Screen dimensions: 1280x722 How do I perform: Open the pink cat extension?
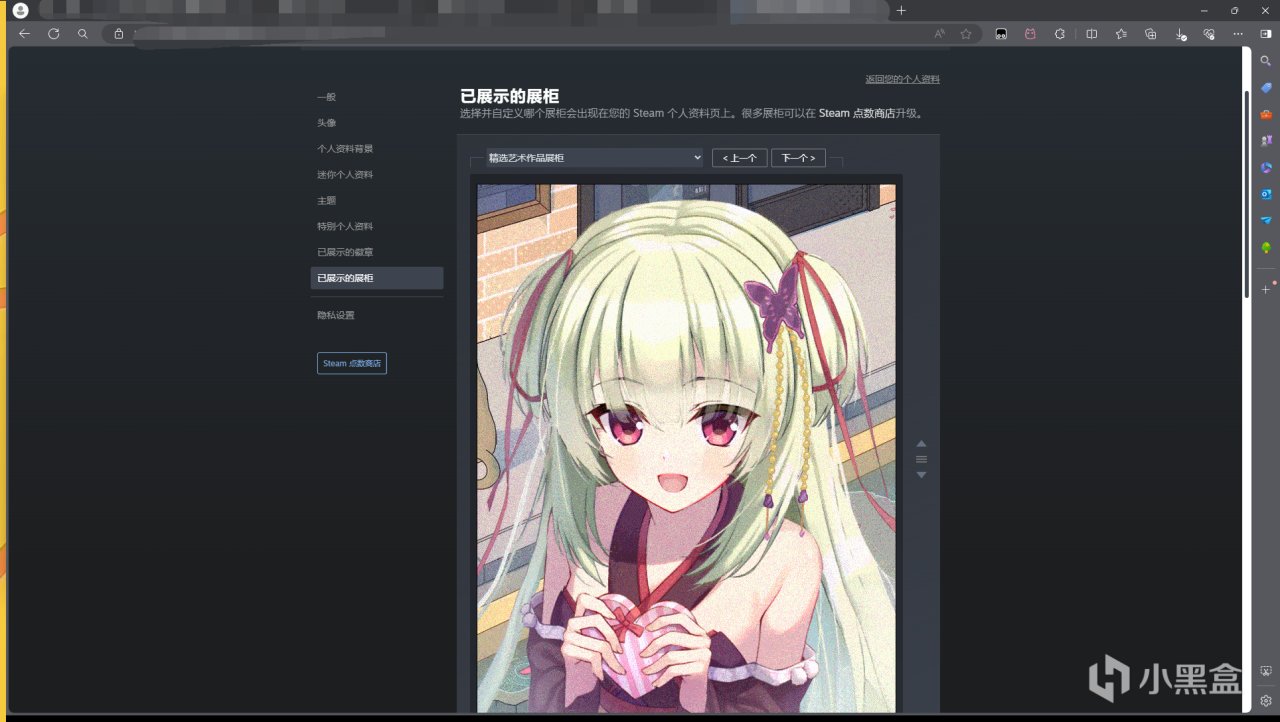[x=1030, y=34]
